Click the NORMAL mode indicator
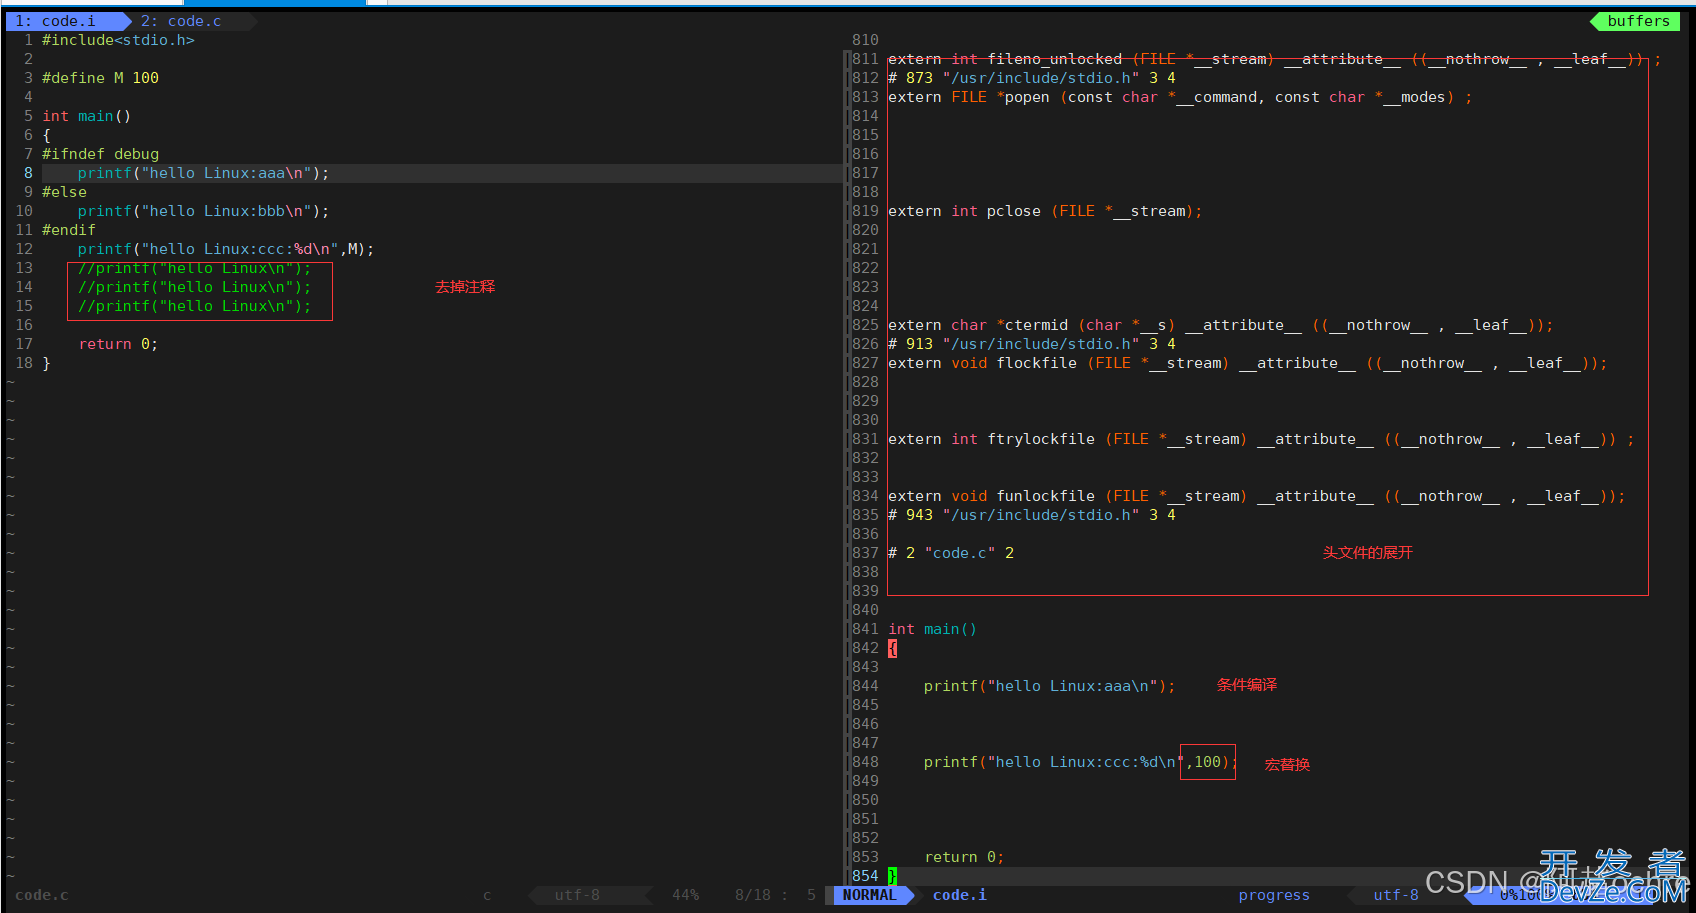This screenshot has height=913, width=1696. click(869, 895)
